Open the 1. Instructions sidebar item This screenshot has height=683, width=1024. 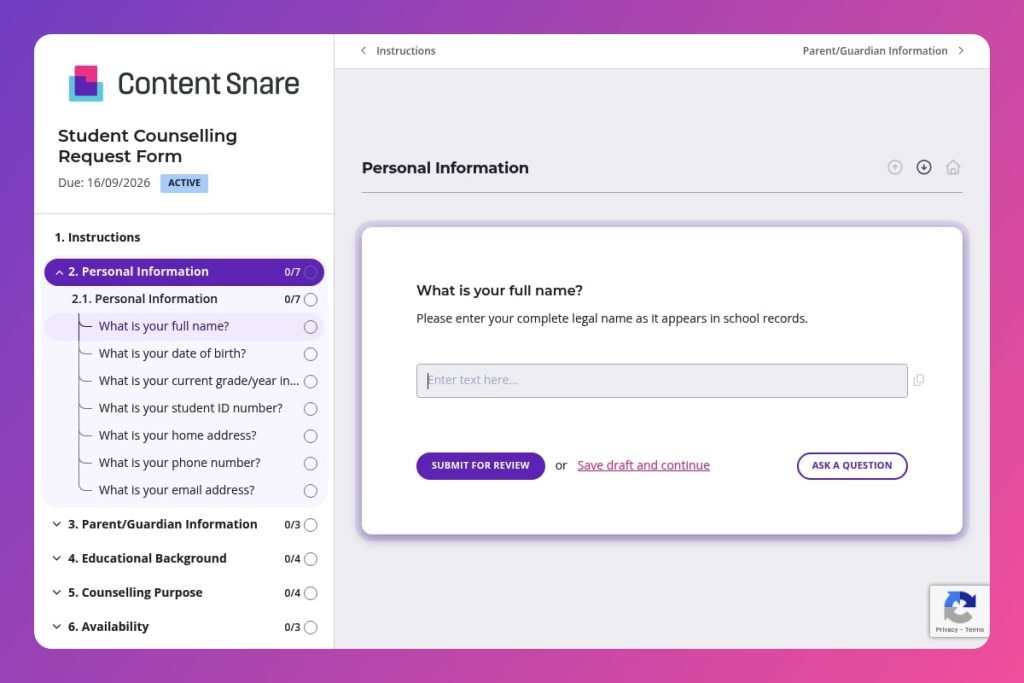[97, 237]
